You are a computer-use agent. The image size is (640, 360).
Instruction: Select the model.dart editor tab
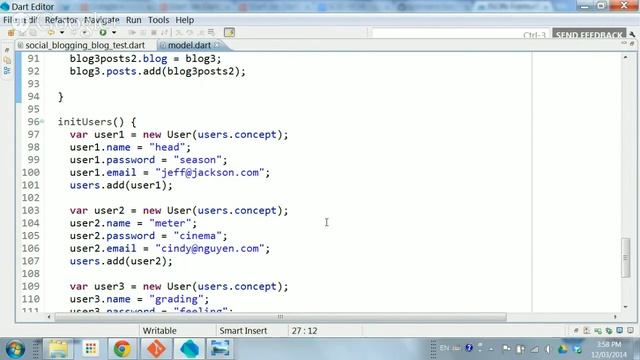[x=189, y=45]
